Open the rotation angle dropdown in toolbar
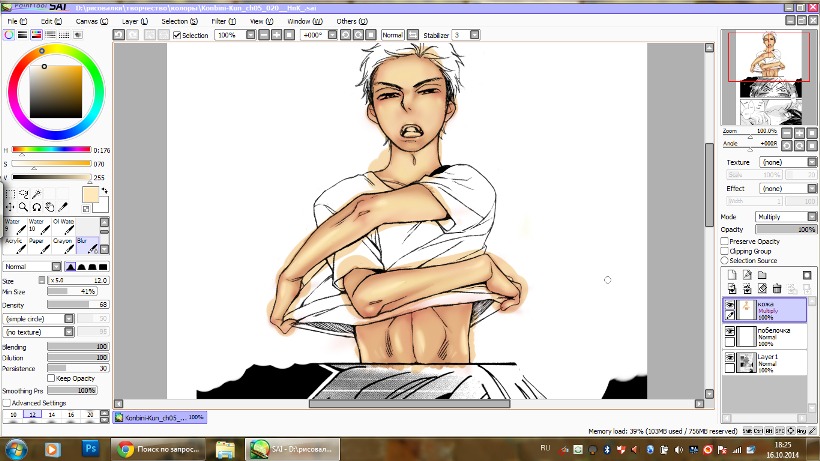The image size is (820, 461). pos(332,35)
